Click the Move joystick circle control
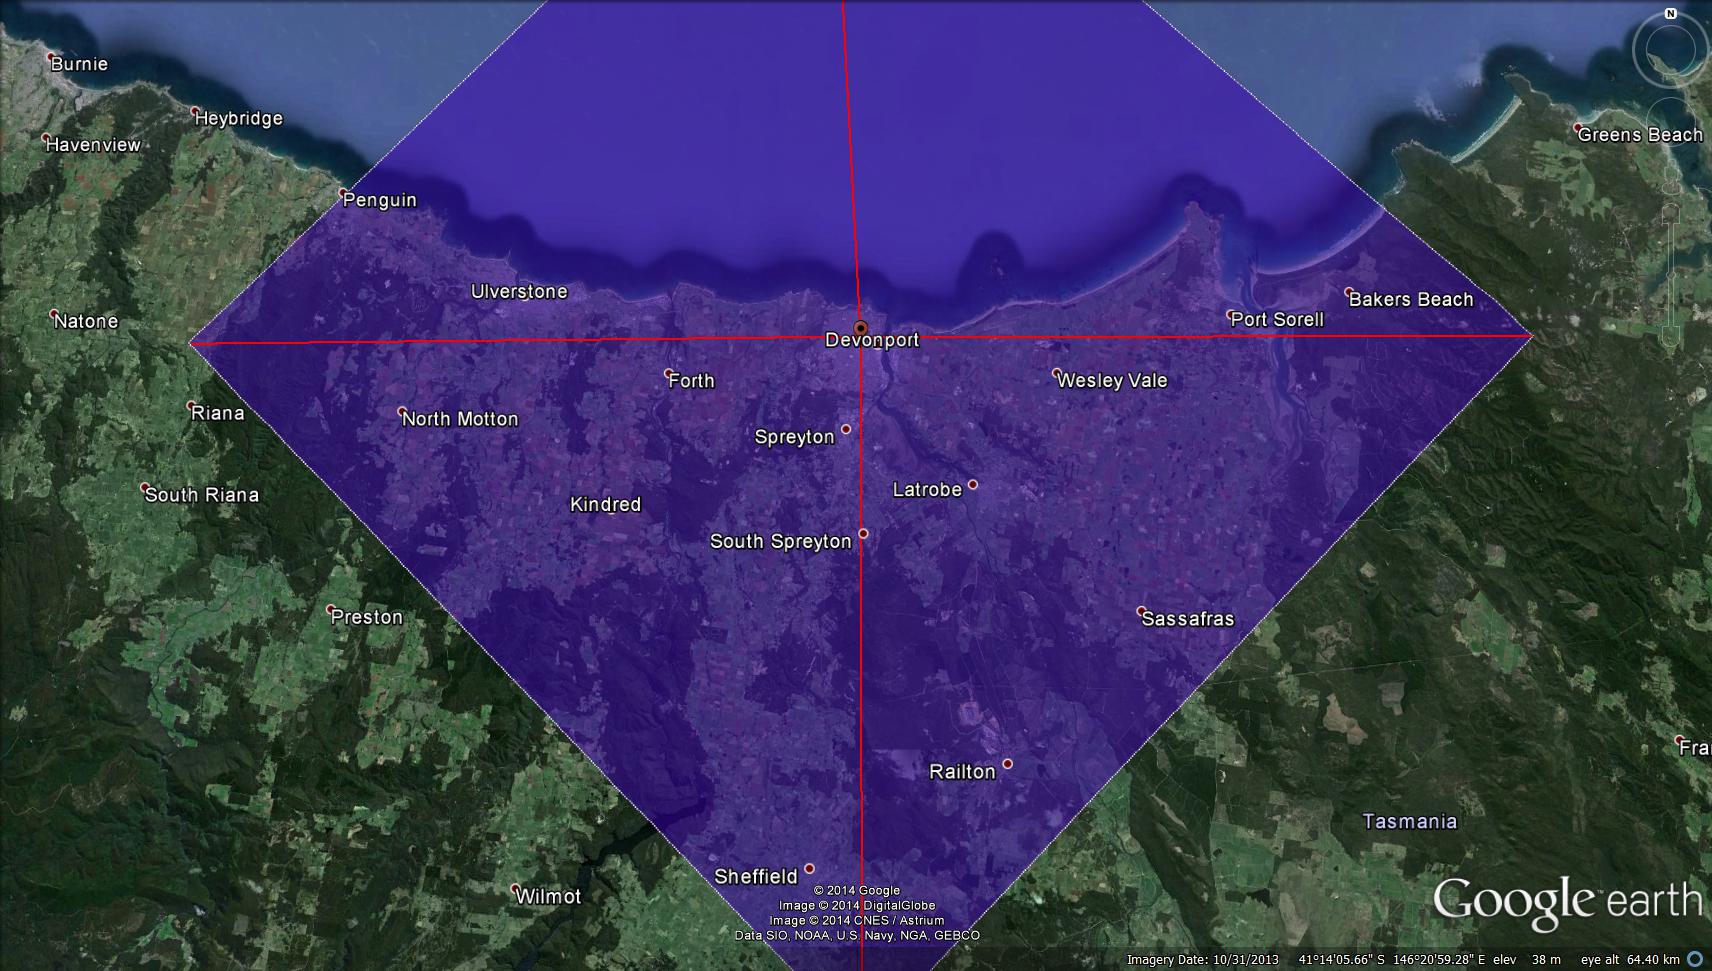The width and height of the screenshot is (1712, 971). [x=1672, y=121]
